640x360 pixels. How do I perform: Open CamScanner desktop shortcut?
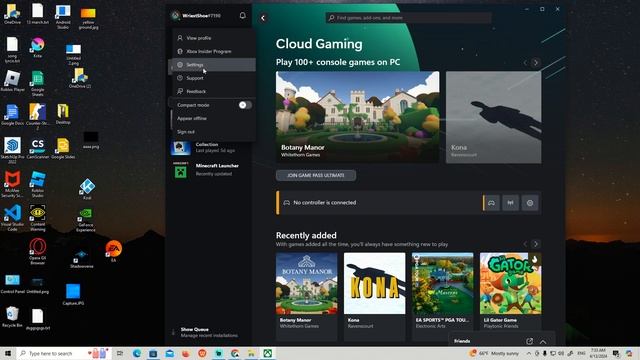pos(38,148)
